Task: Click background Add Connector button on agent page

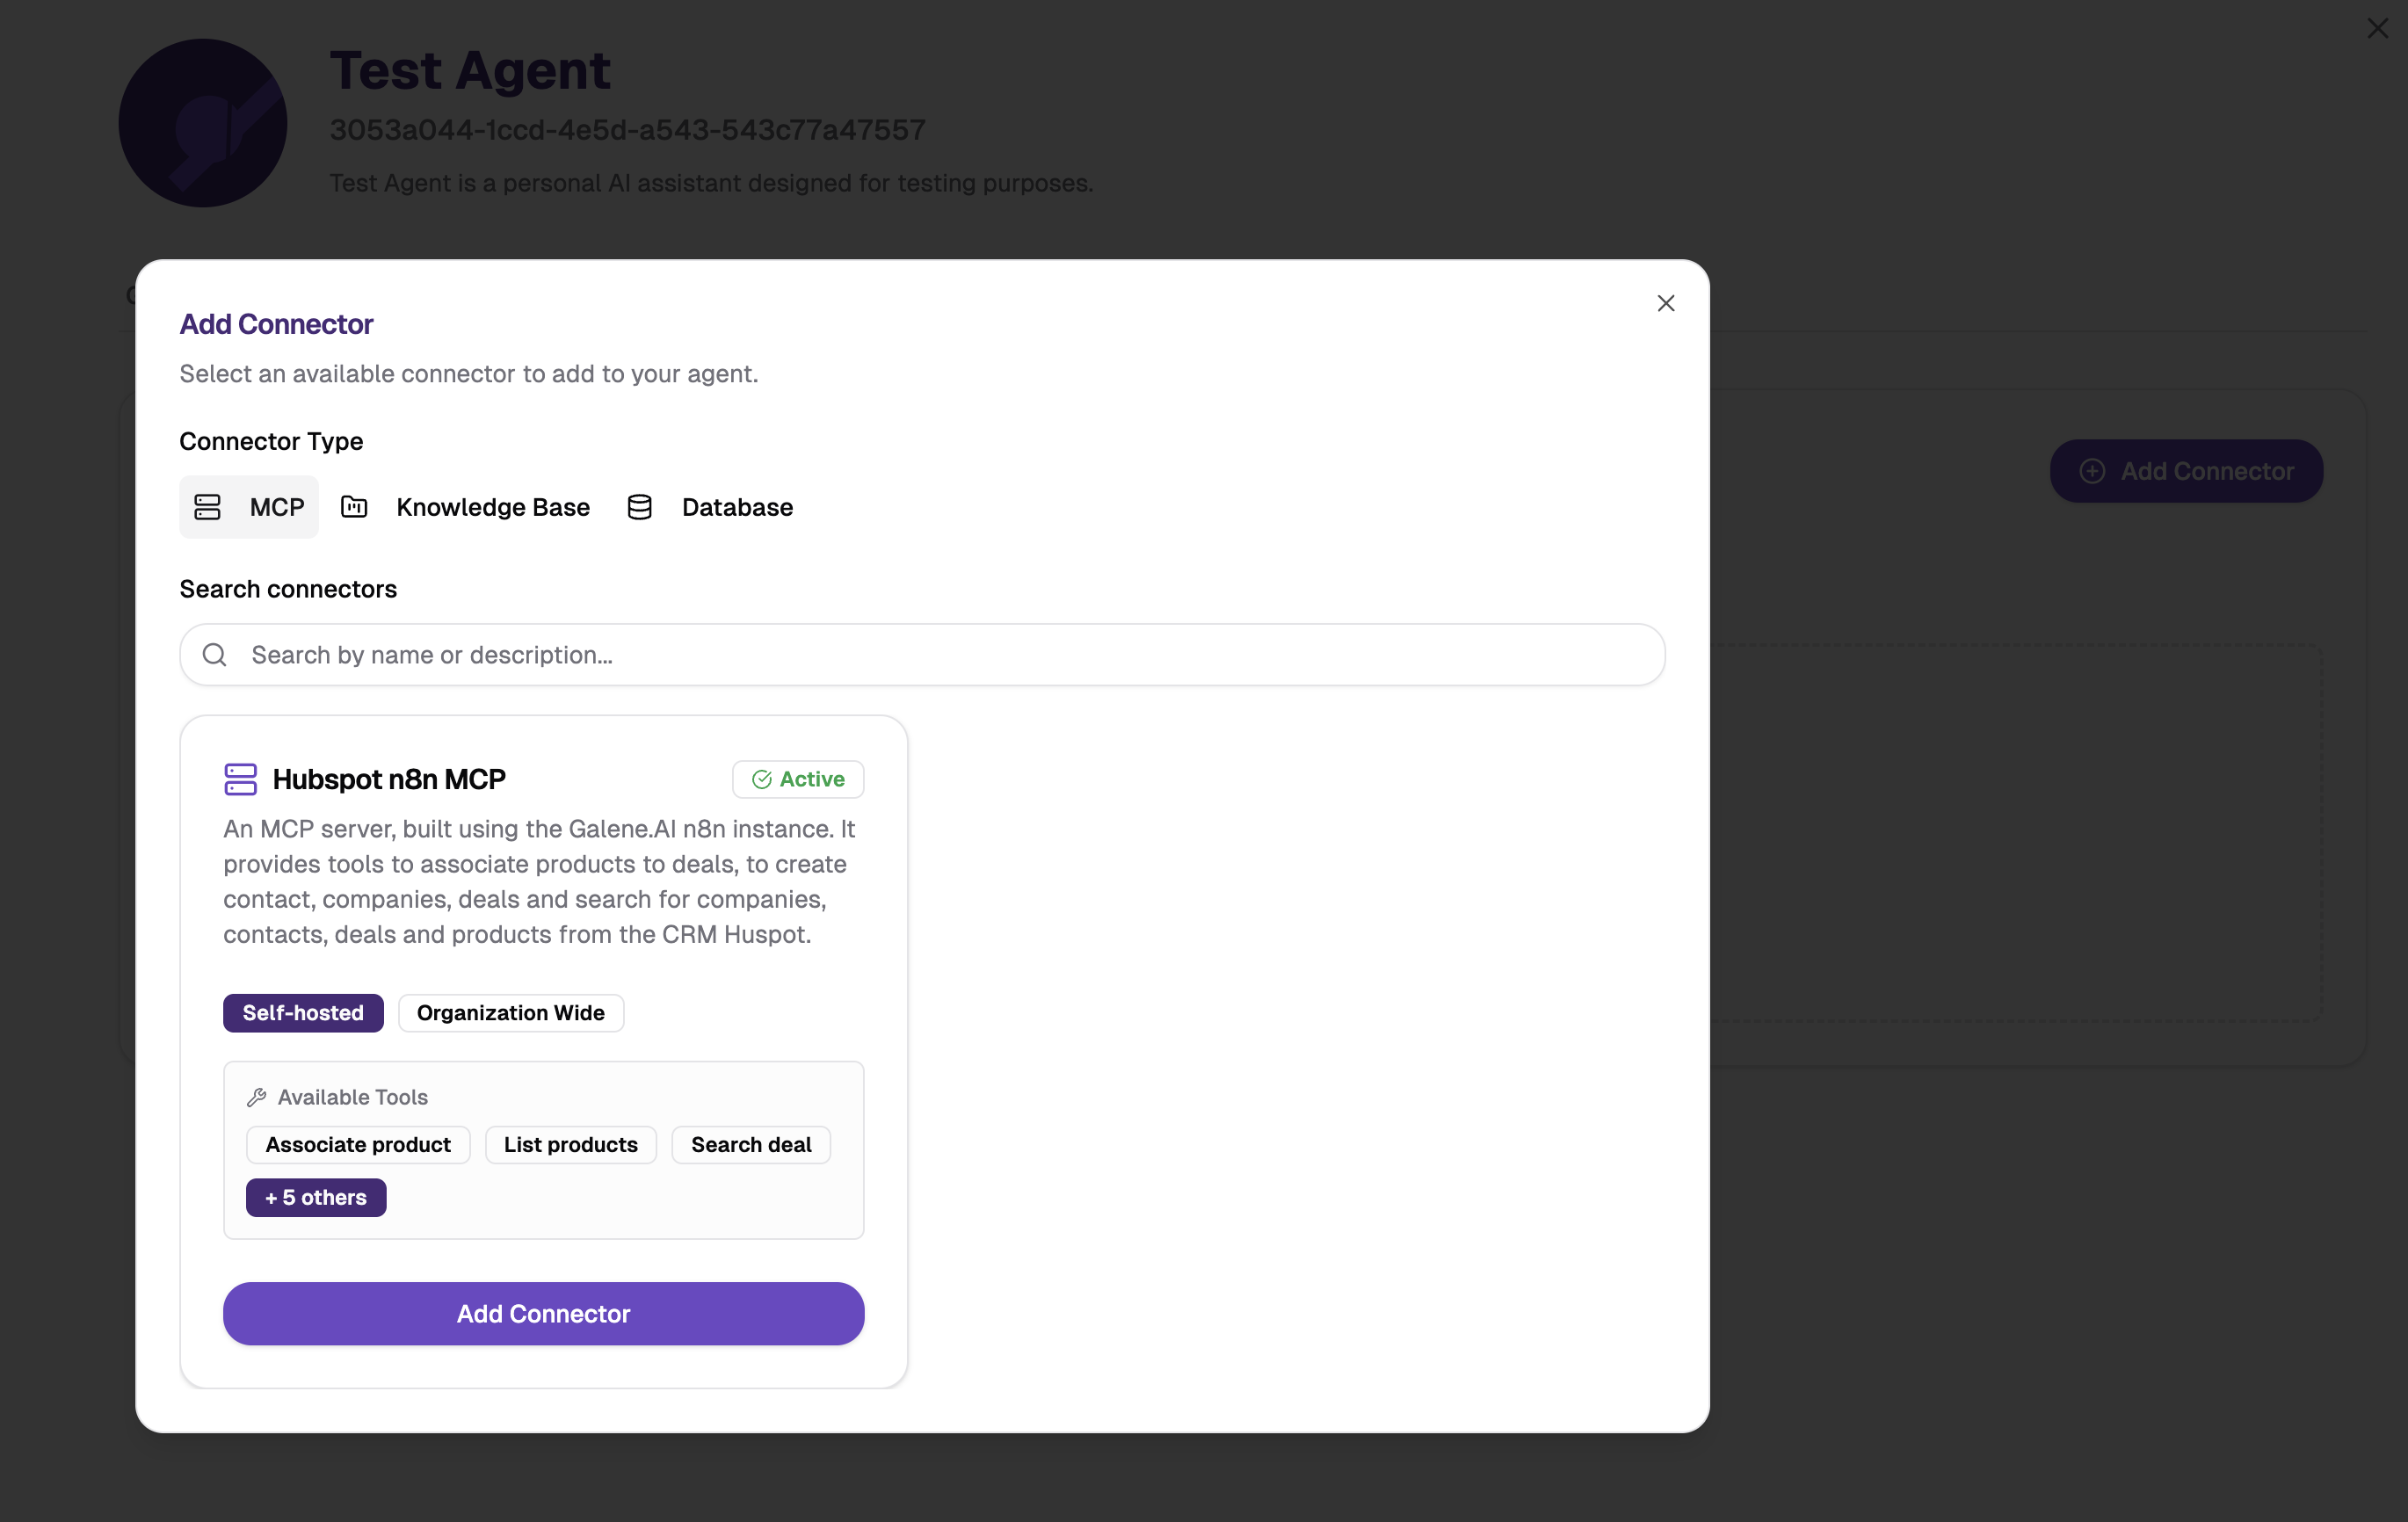Action: [2186, 471]
